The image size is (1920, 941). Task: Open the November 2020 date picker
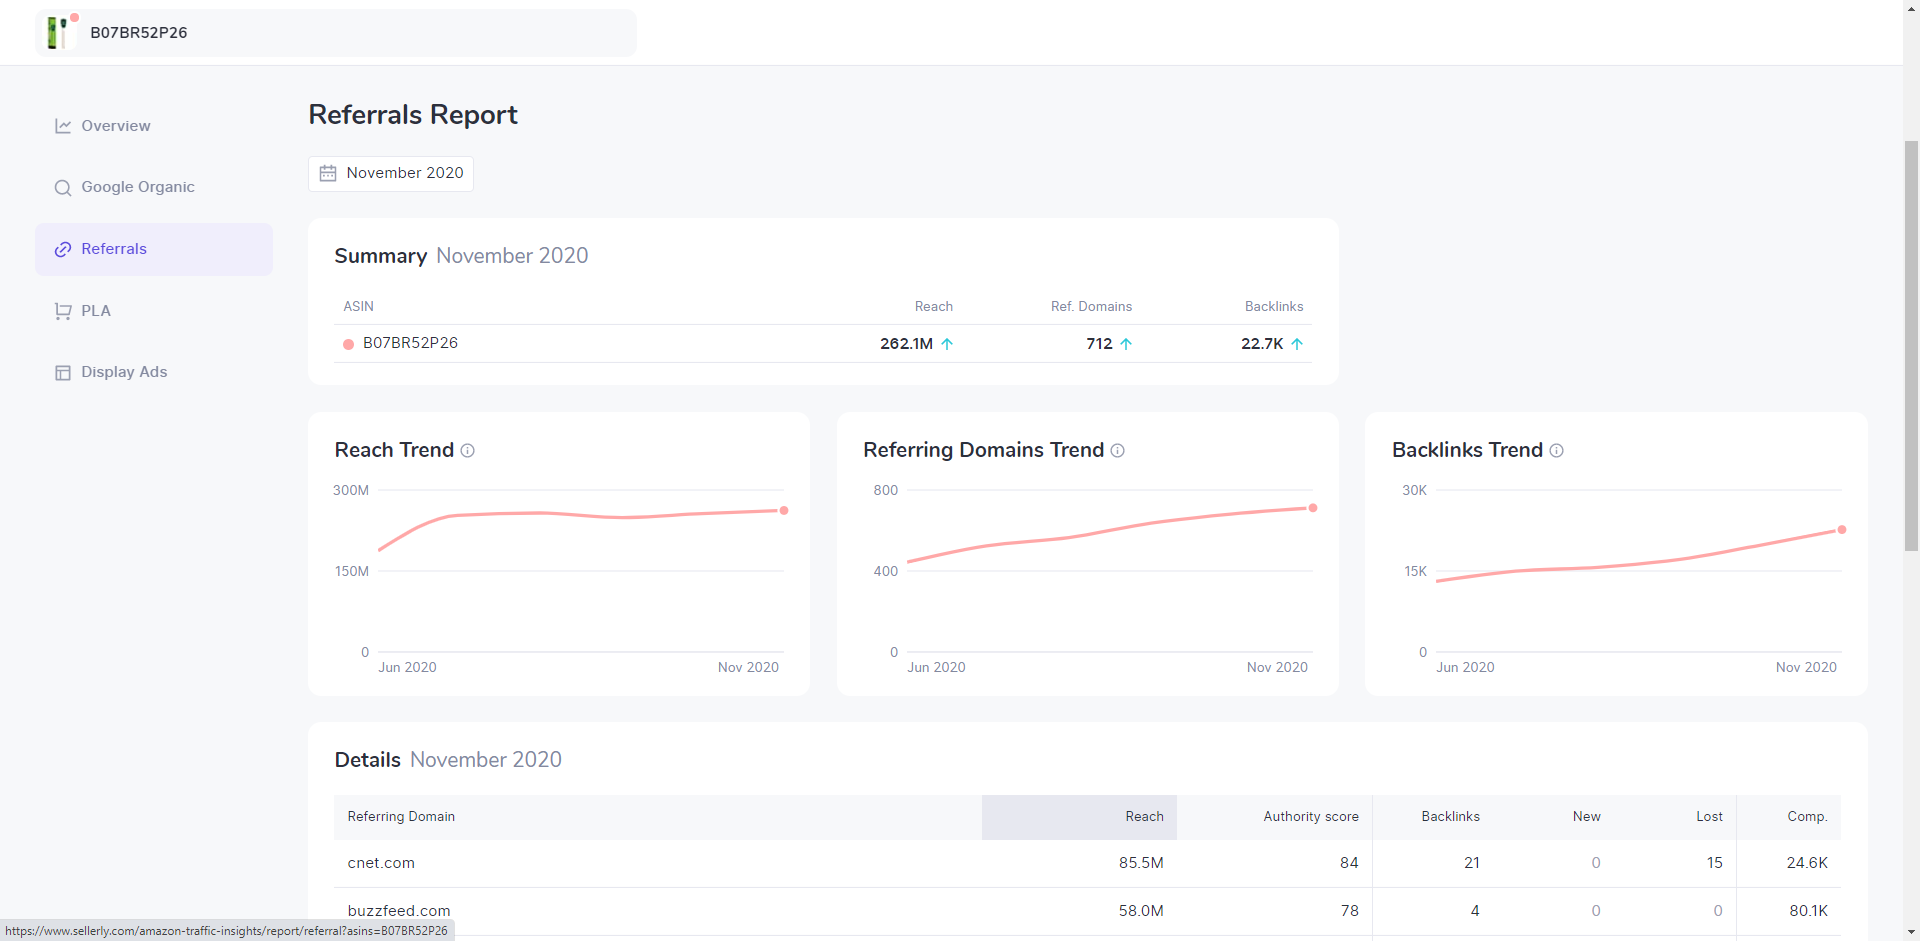[x=391, y=173]
